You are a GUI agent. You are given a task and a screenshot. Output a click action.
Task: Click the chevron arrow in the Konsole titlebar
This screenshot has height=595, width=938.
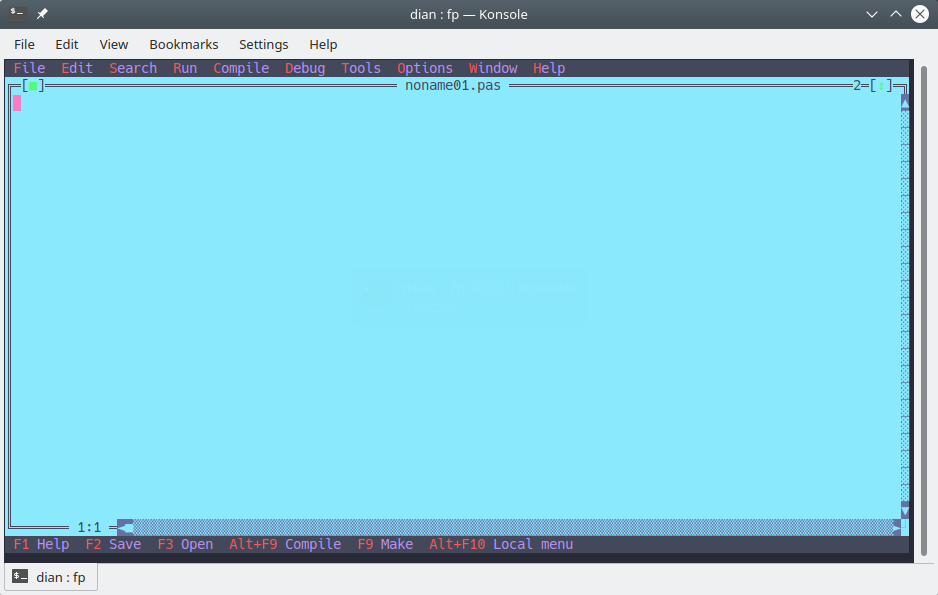pyautogui.click(x=871, y=14)
